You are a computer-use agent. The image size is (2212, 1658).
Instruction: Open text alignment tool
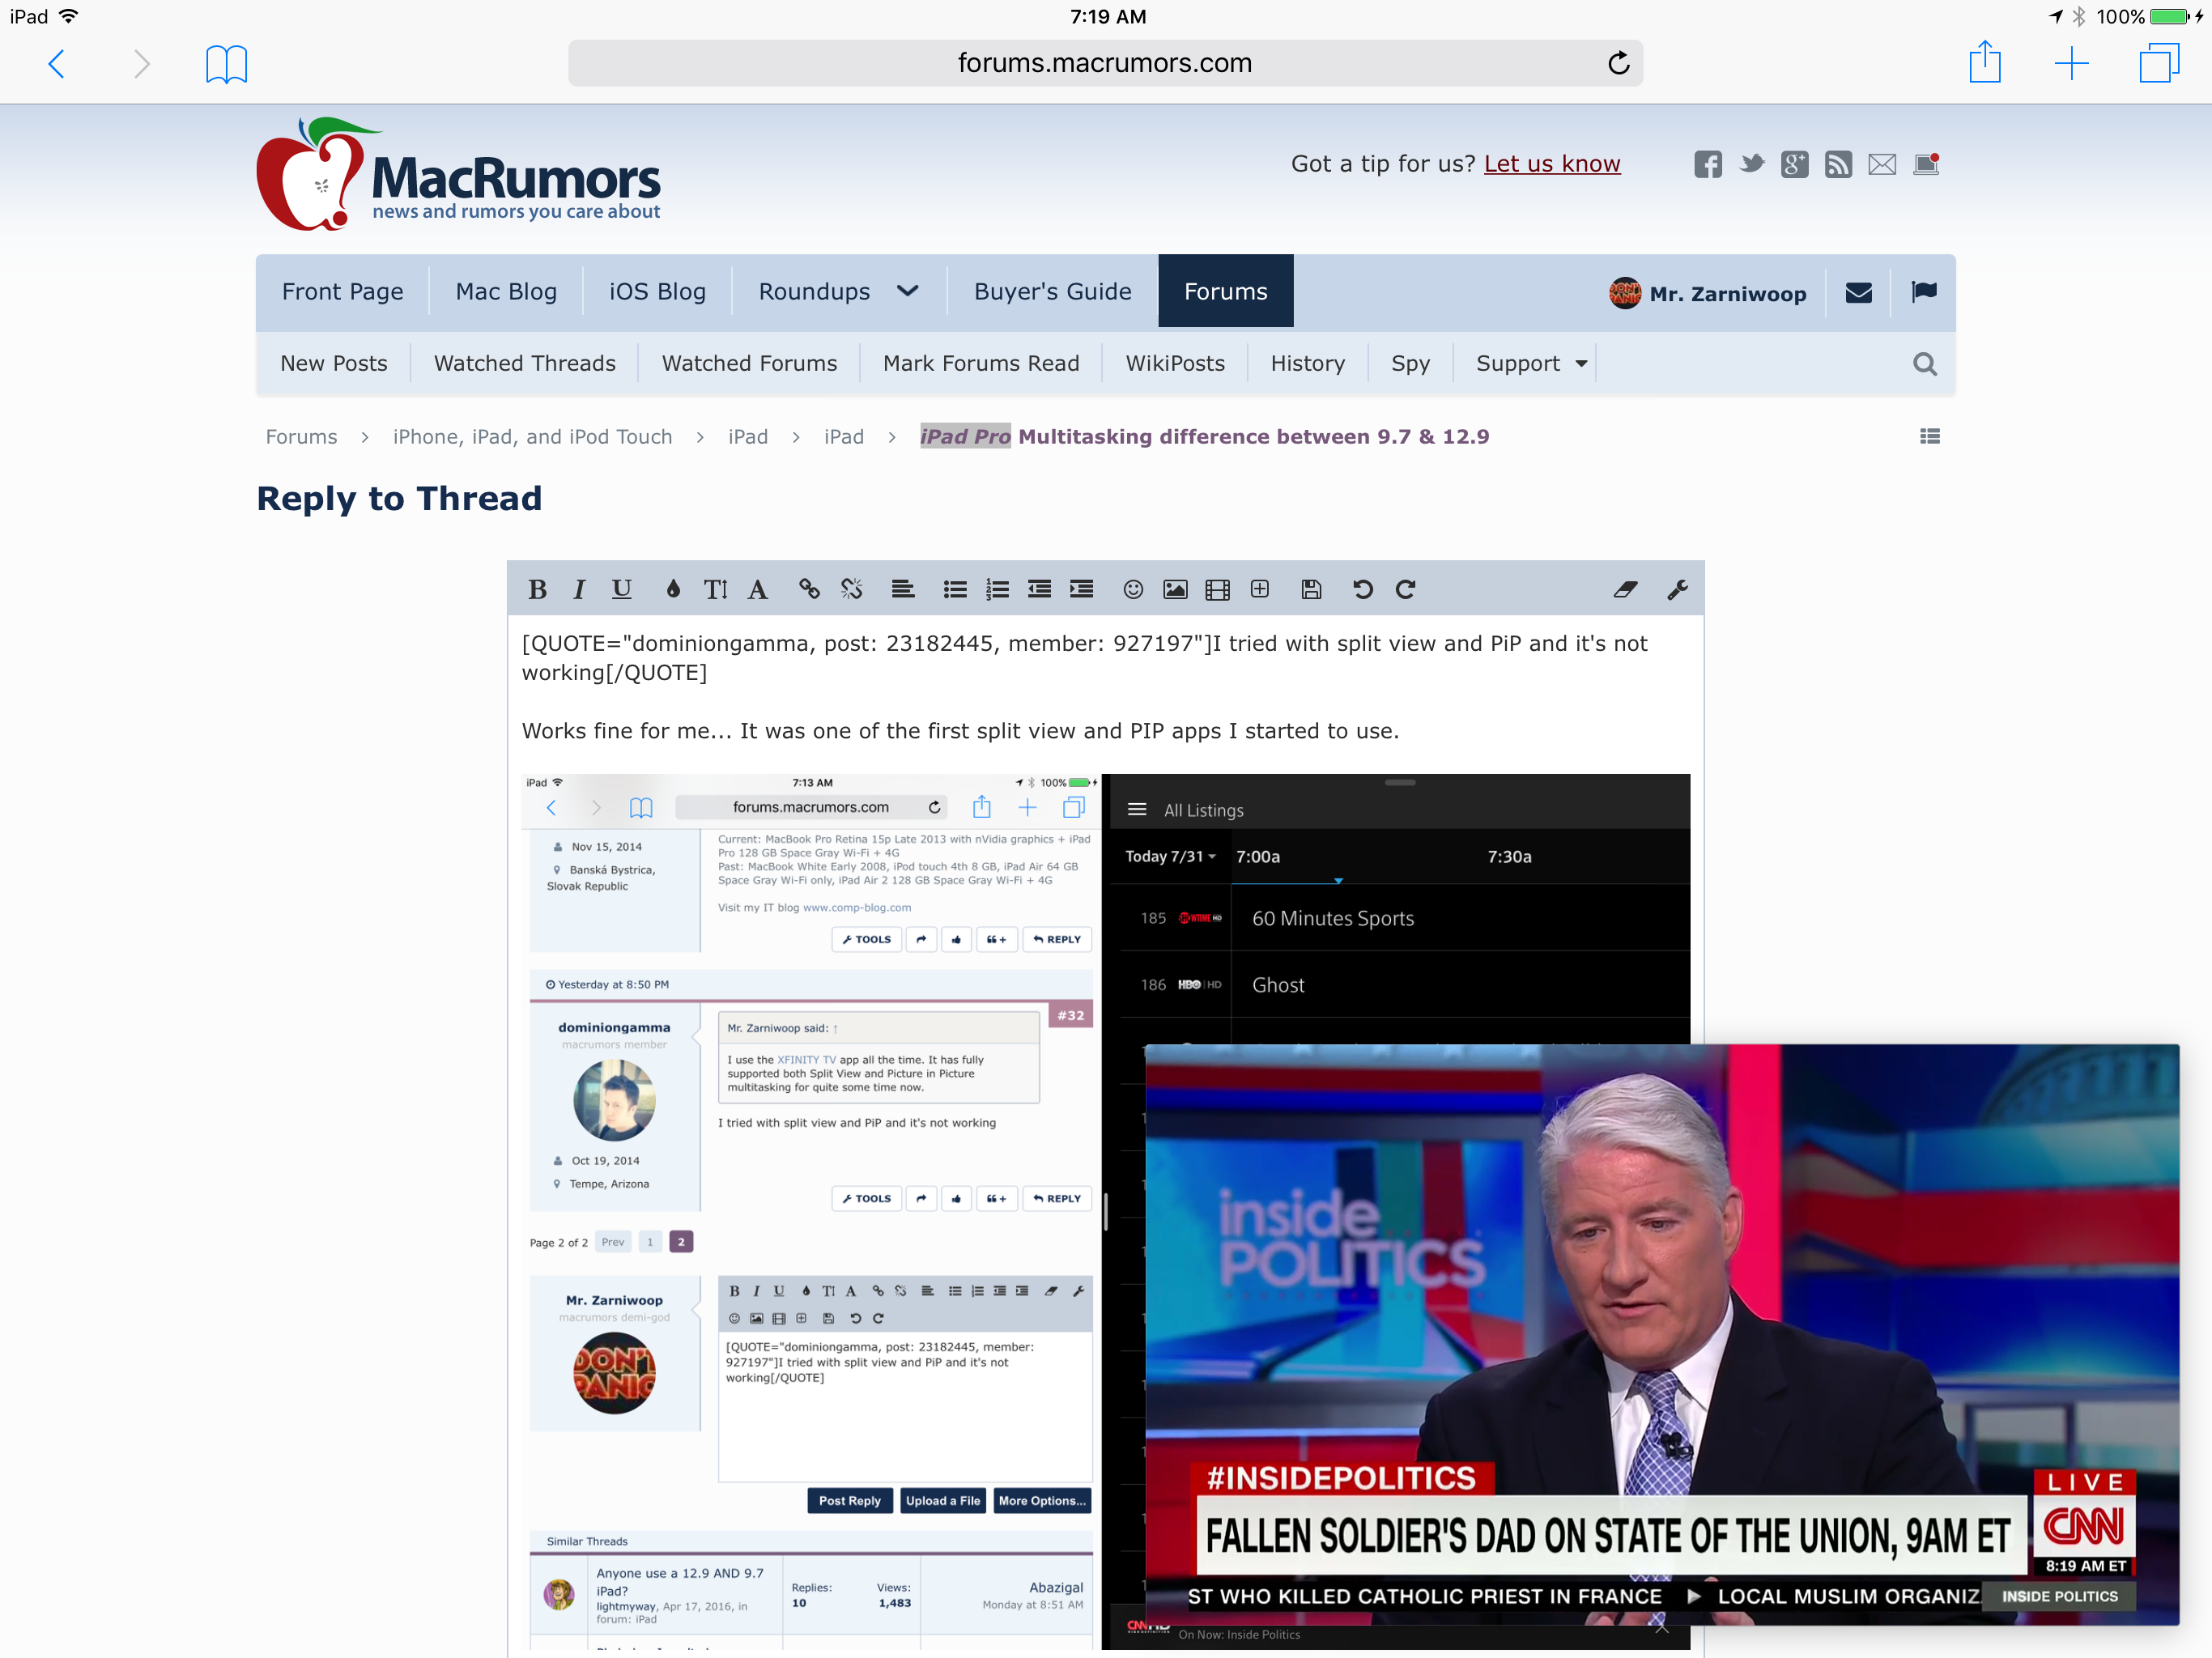[902, 589]
